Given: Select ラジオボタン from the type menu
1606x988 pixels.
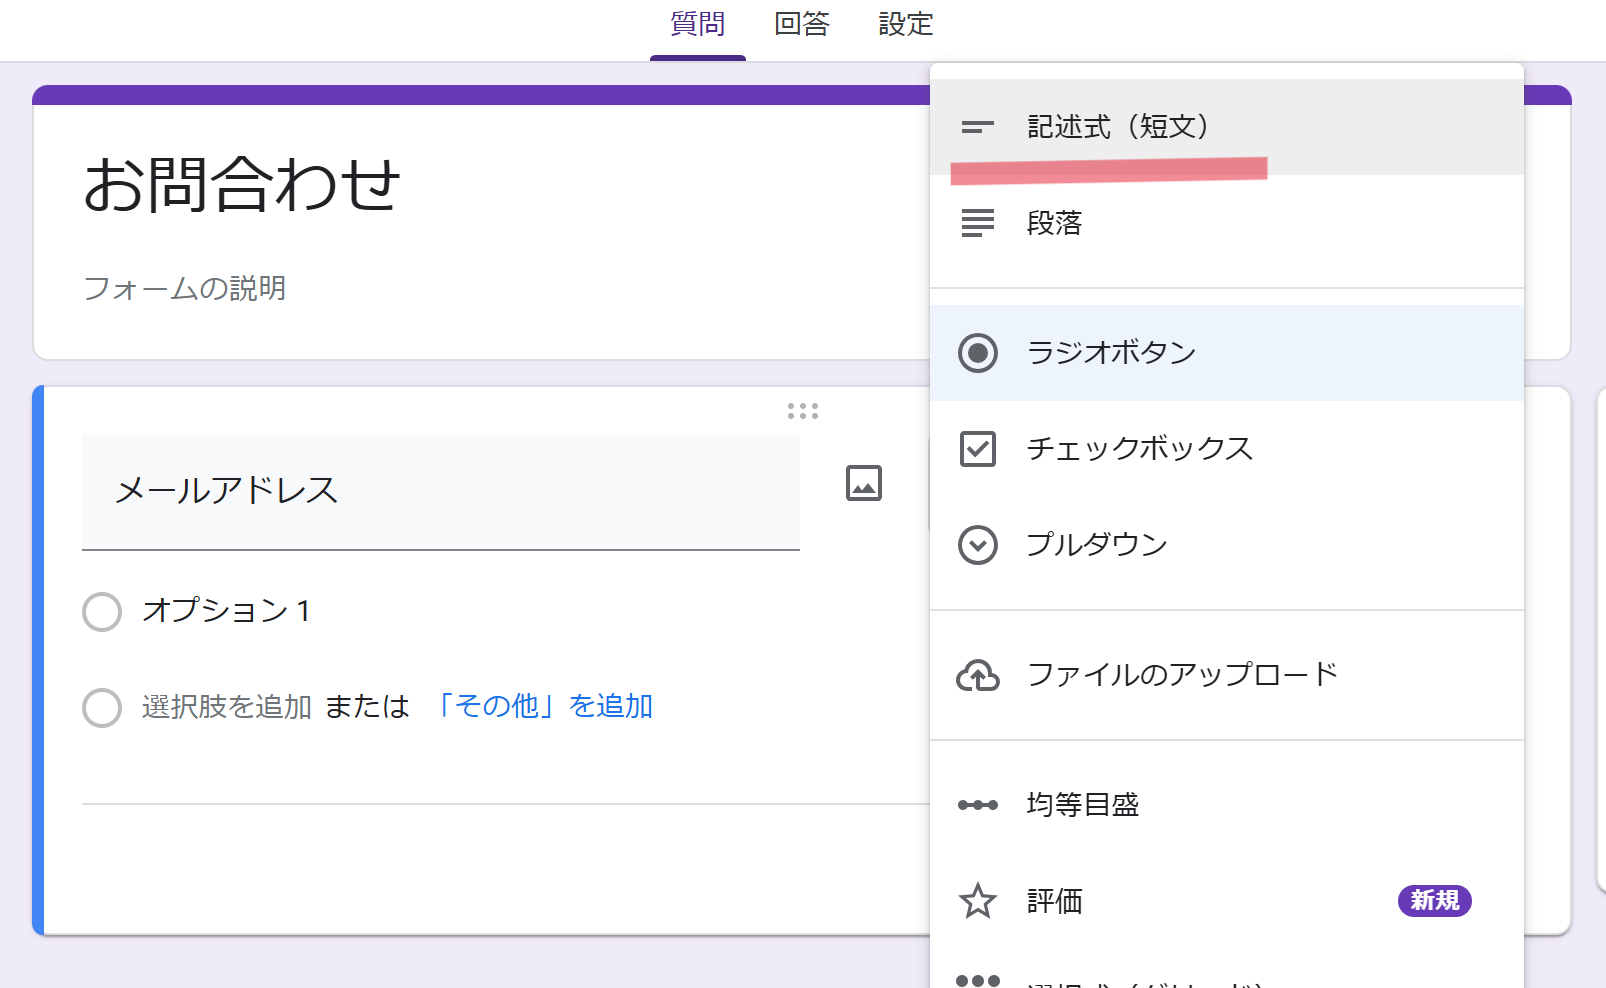Looking at the screenshot, I should click(x=1227, y=353).
